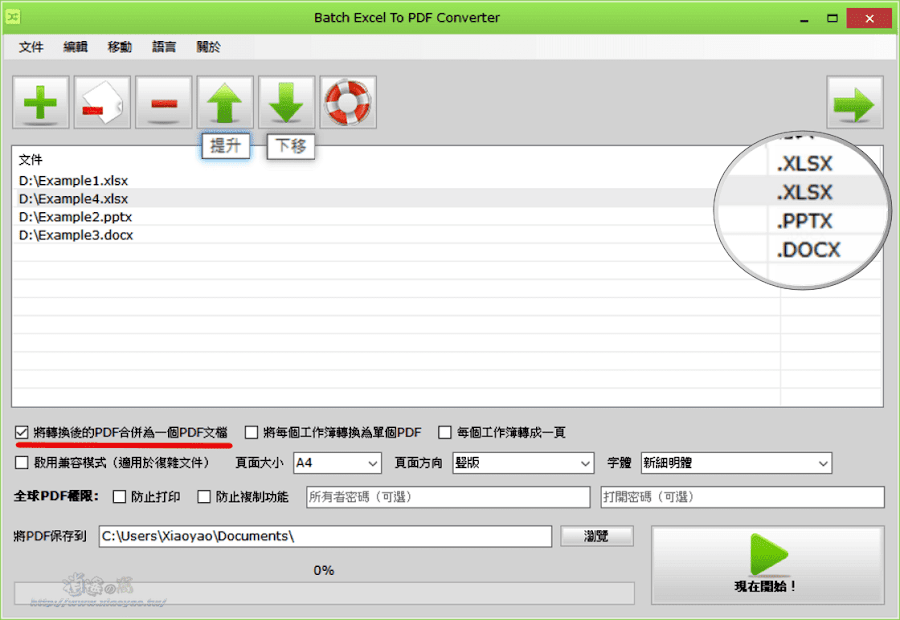Screen dimensions: 900x620
Task: Click the remove selected file icon
Action: point(102,102)
